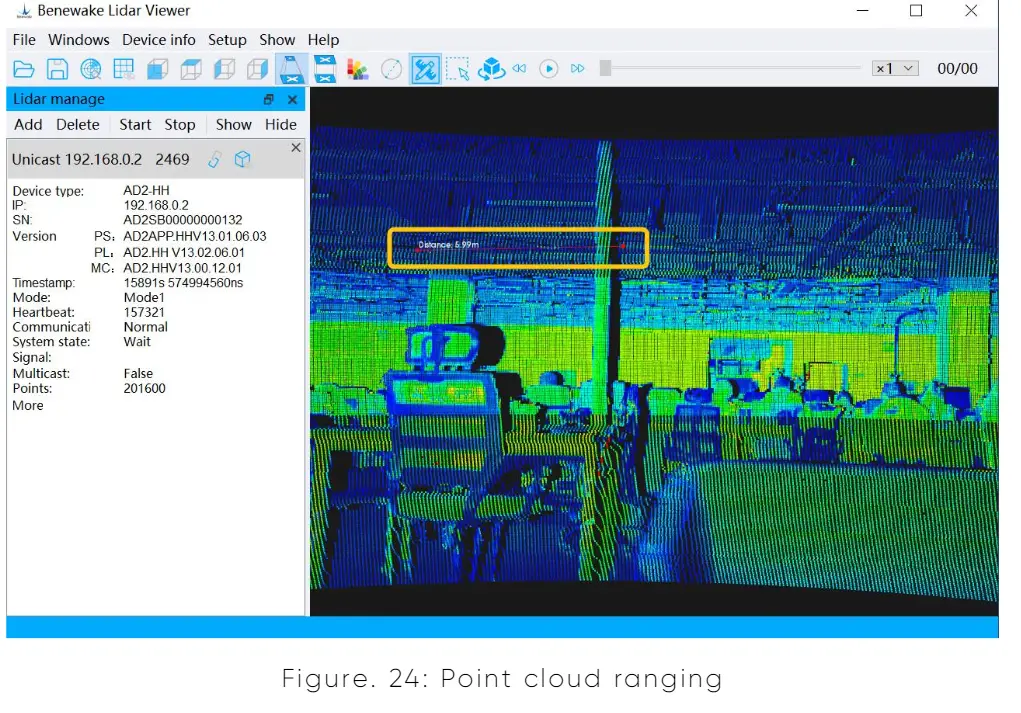Click the SN value AD2SB00000000132

[183, 220]
